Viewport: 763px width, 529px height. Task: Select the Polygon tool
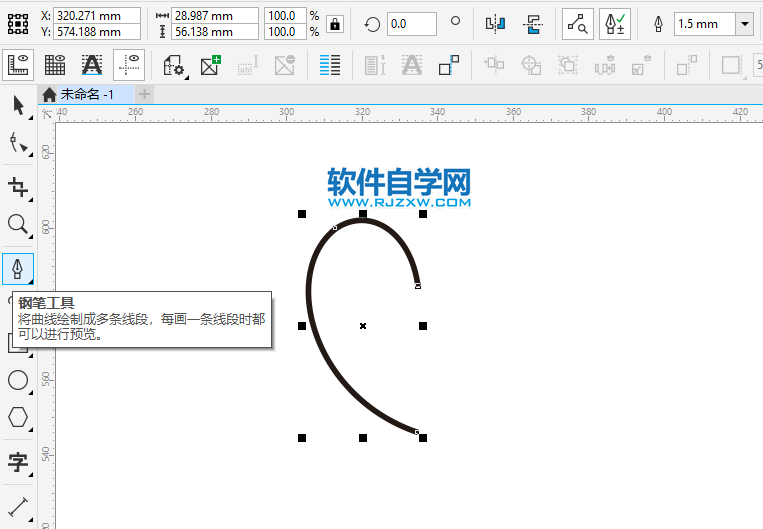[18, 417]
